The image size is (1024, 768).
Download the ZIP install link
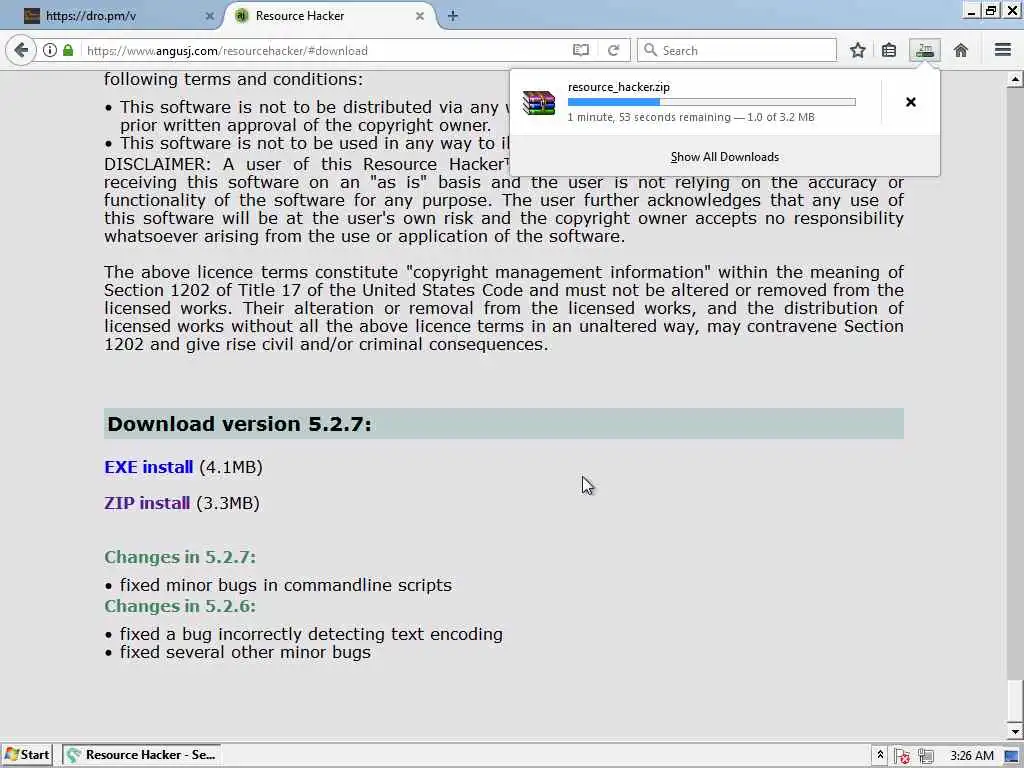(147, 503)
